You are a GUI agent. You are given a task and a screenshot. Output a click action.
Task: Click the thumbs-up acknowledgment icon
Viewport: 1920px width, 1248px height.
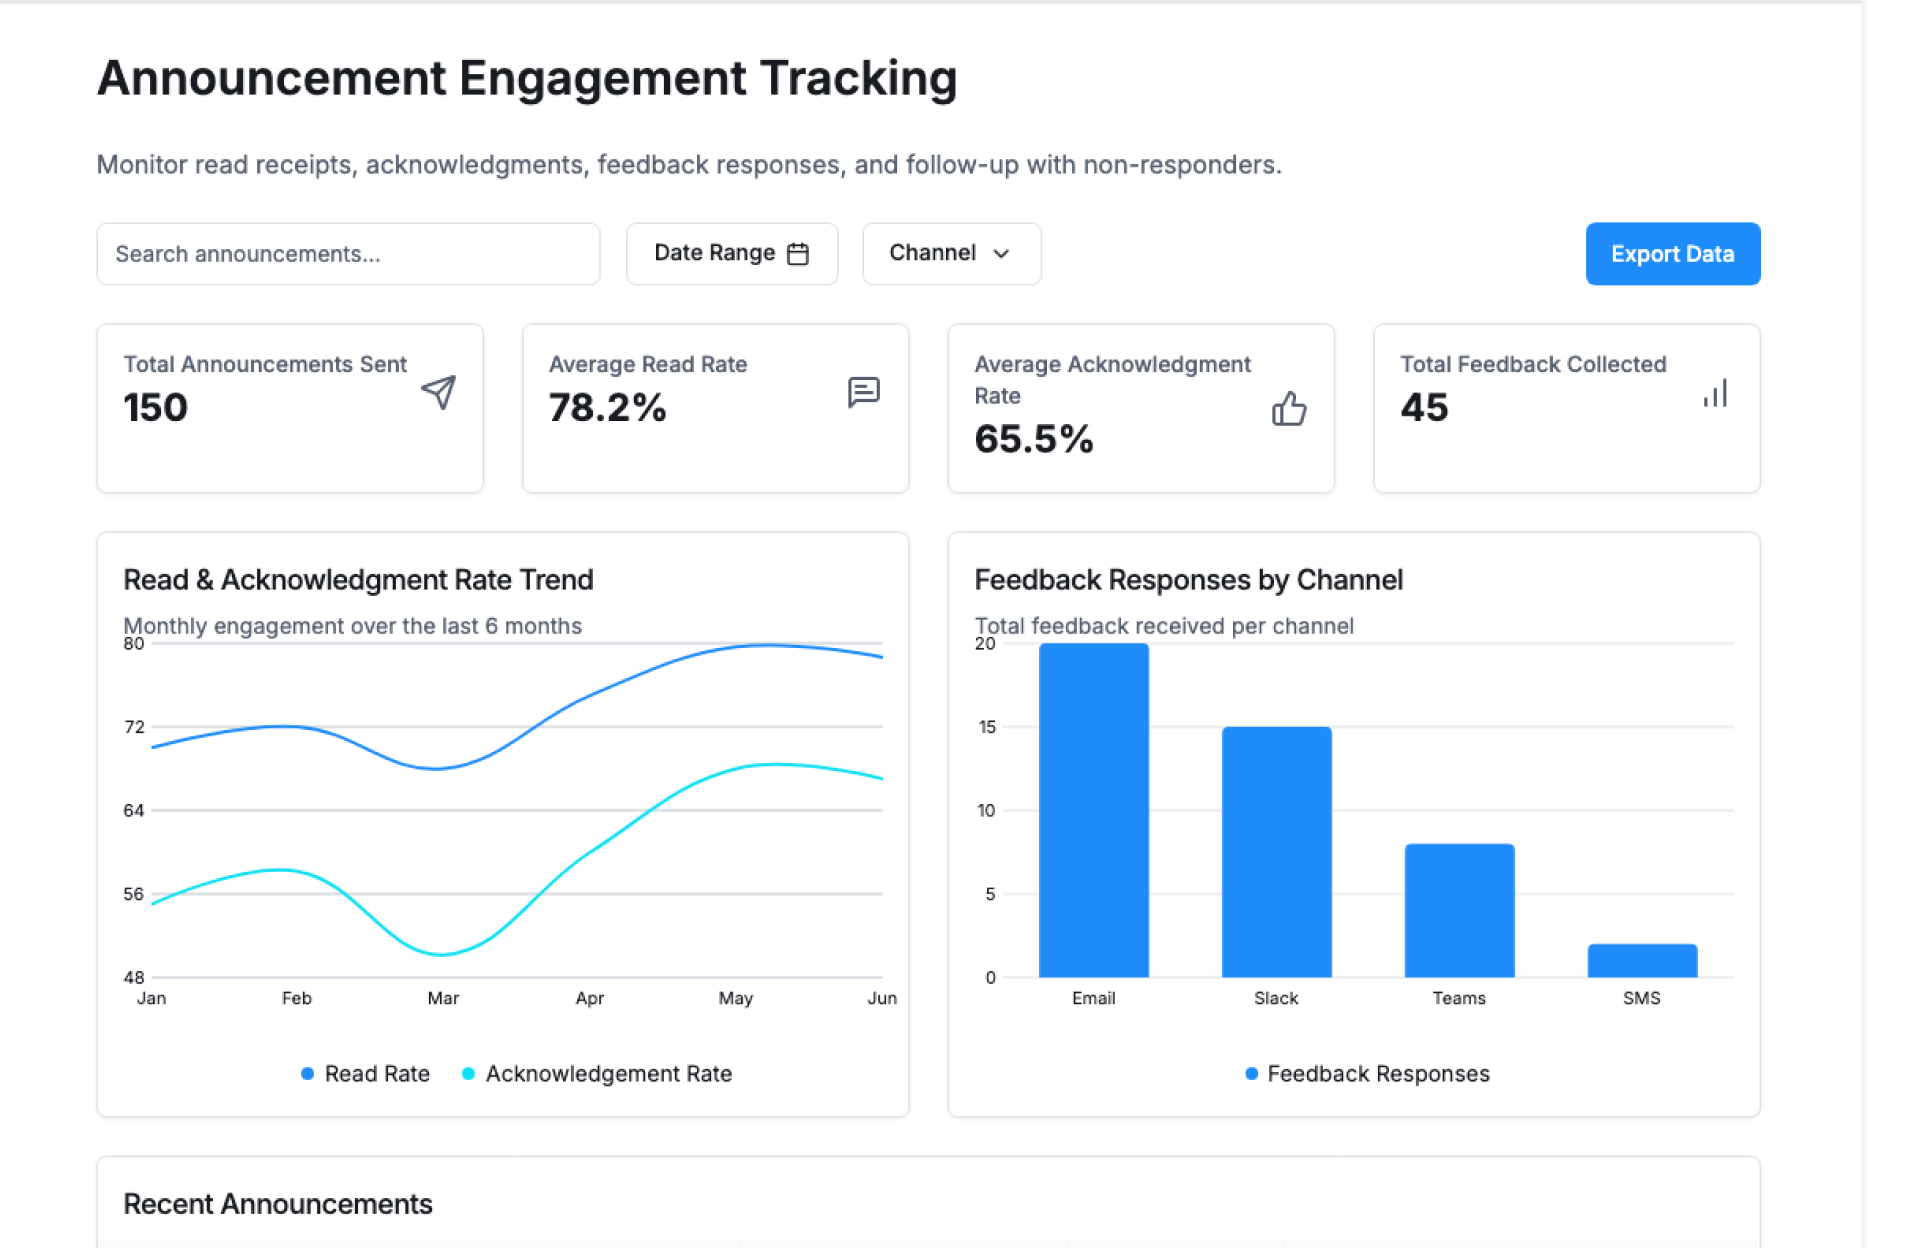(x=1289, y=408)
